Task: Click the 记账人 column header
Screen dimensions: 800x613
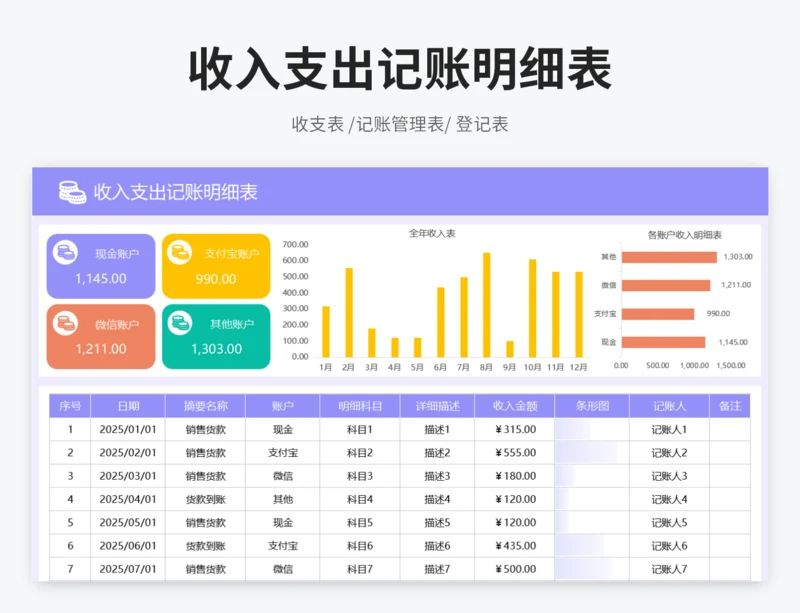Action: (669, 406)
